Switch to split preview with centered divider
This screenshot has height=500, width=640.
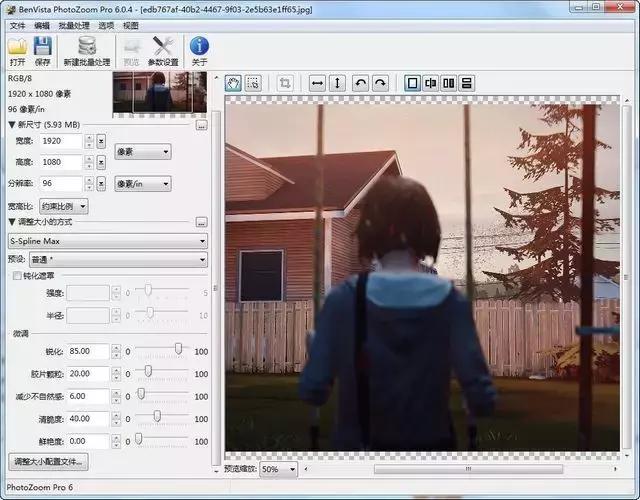430,83
